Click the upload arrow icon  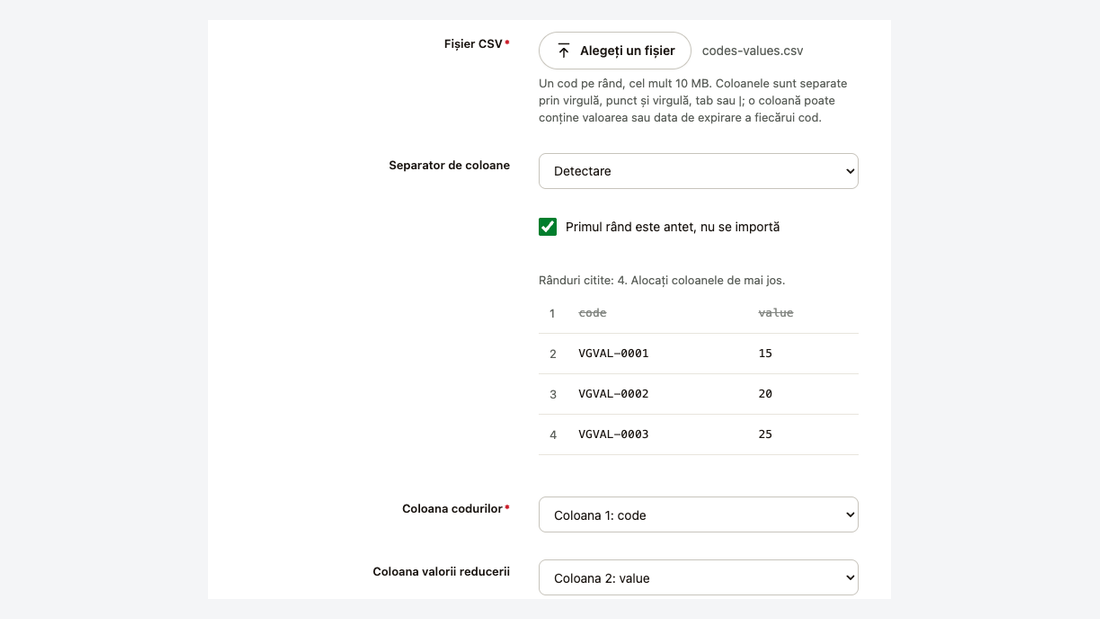coord(563,51)
